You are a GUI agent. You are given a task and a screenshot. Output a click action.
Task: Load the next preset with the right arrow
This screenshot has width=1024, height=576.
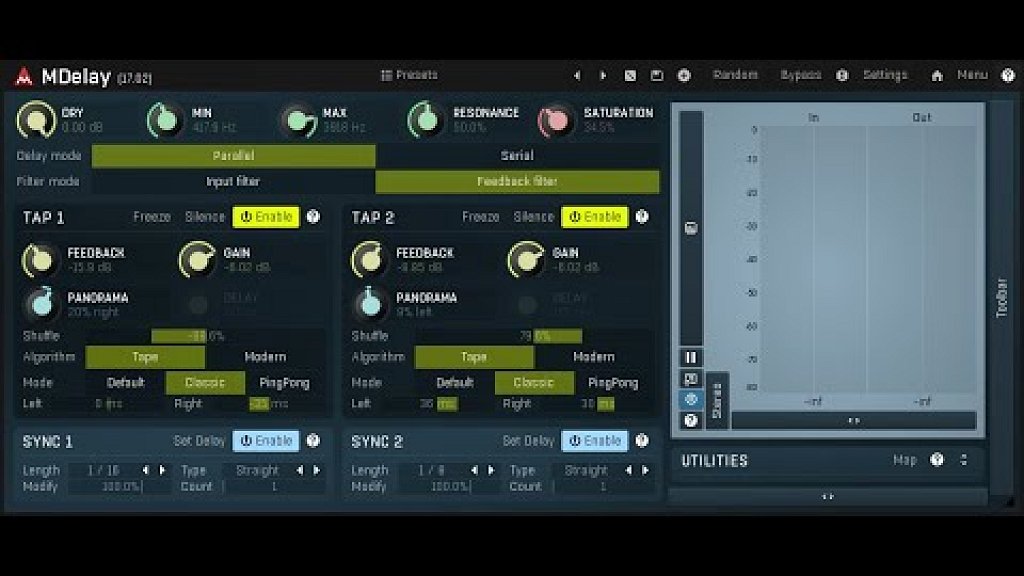click(x=602, y=75)
